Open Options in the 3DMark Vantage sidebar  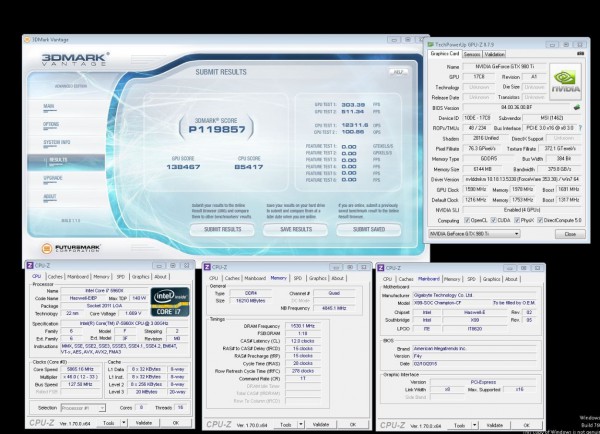tap(51, 124)
